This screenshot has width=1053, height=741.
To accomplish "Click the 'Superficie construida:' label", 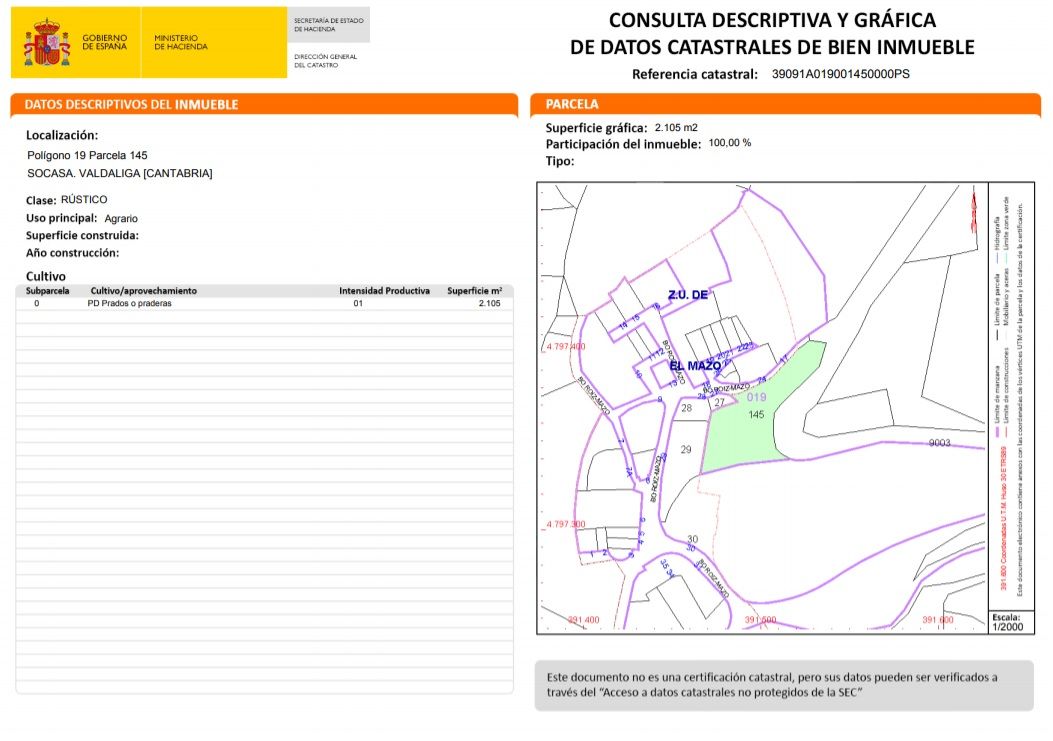I will coord(82,235).
